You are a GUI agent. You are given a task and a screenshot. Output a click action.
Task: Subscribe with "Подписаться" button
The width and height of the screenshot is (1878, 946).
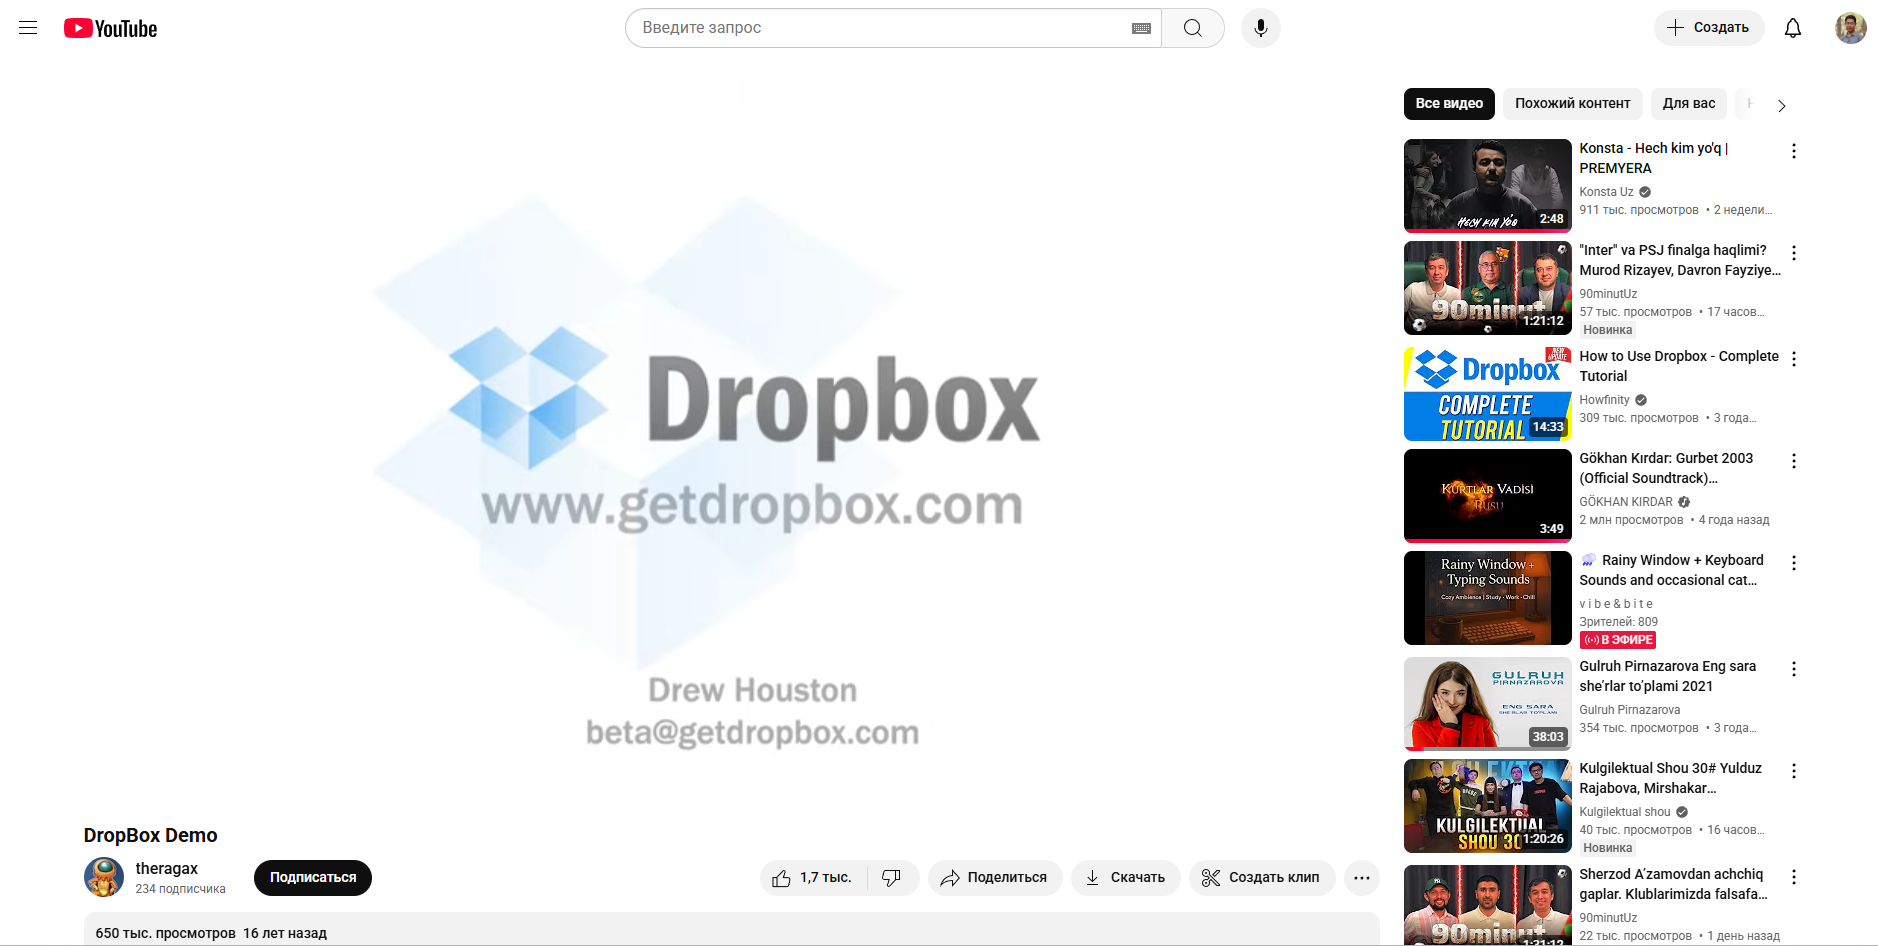point(313,878)
